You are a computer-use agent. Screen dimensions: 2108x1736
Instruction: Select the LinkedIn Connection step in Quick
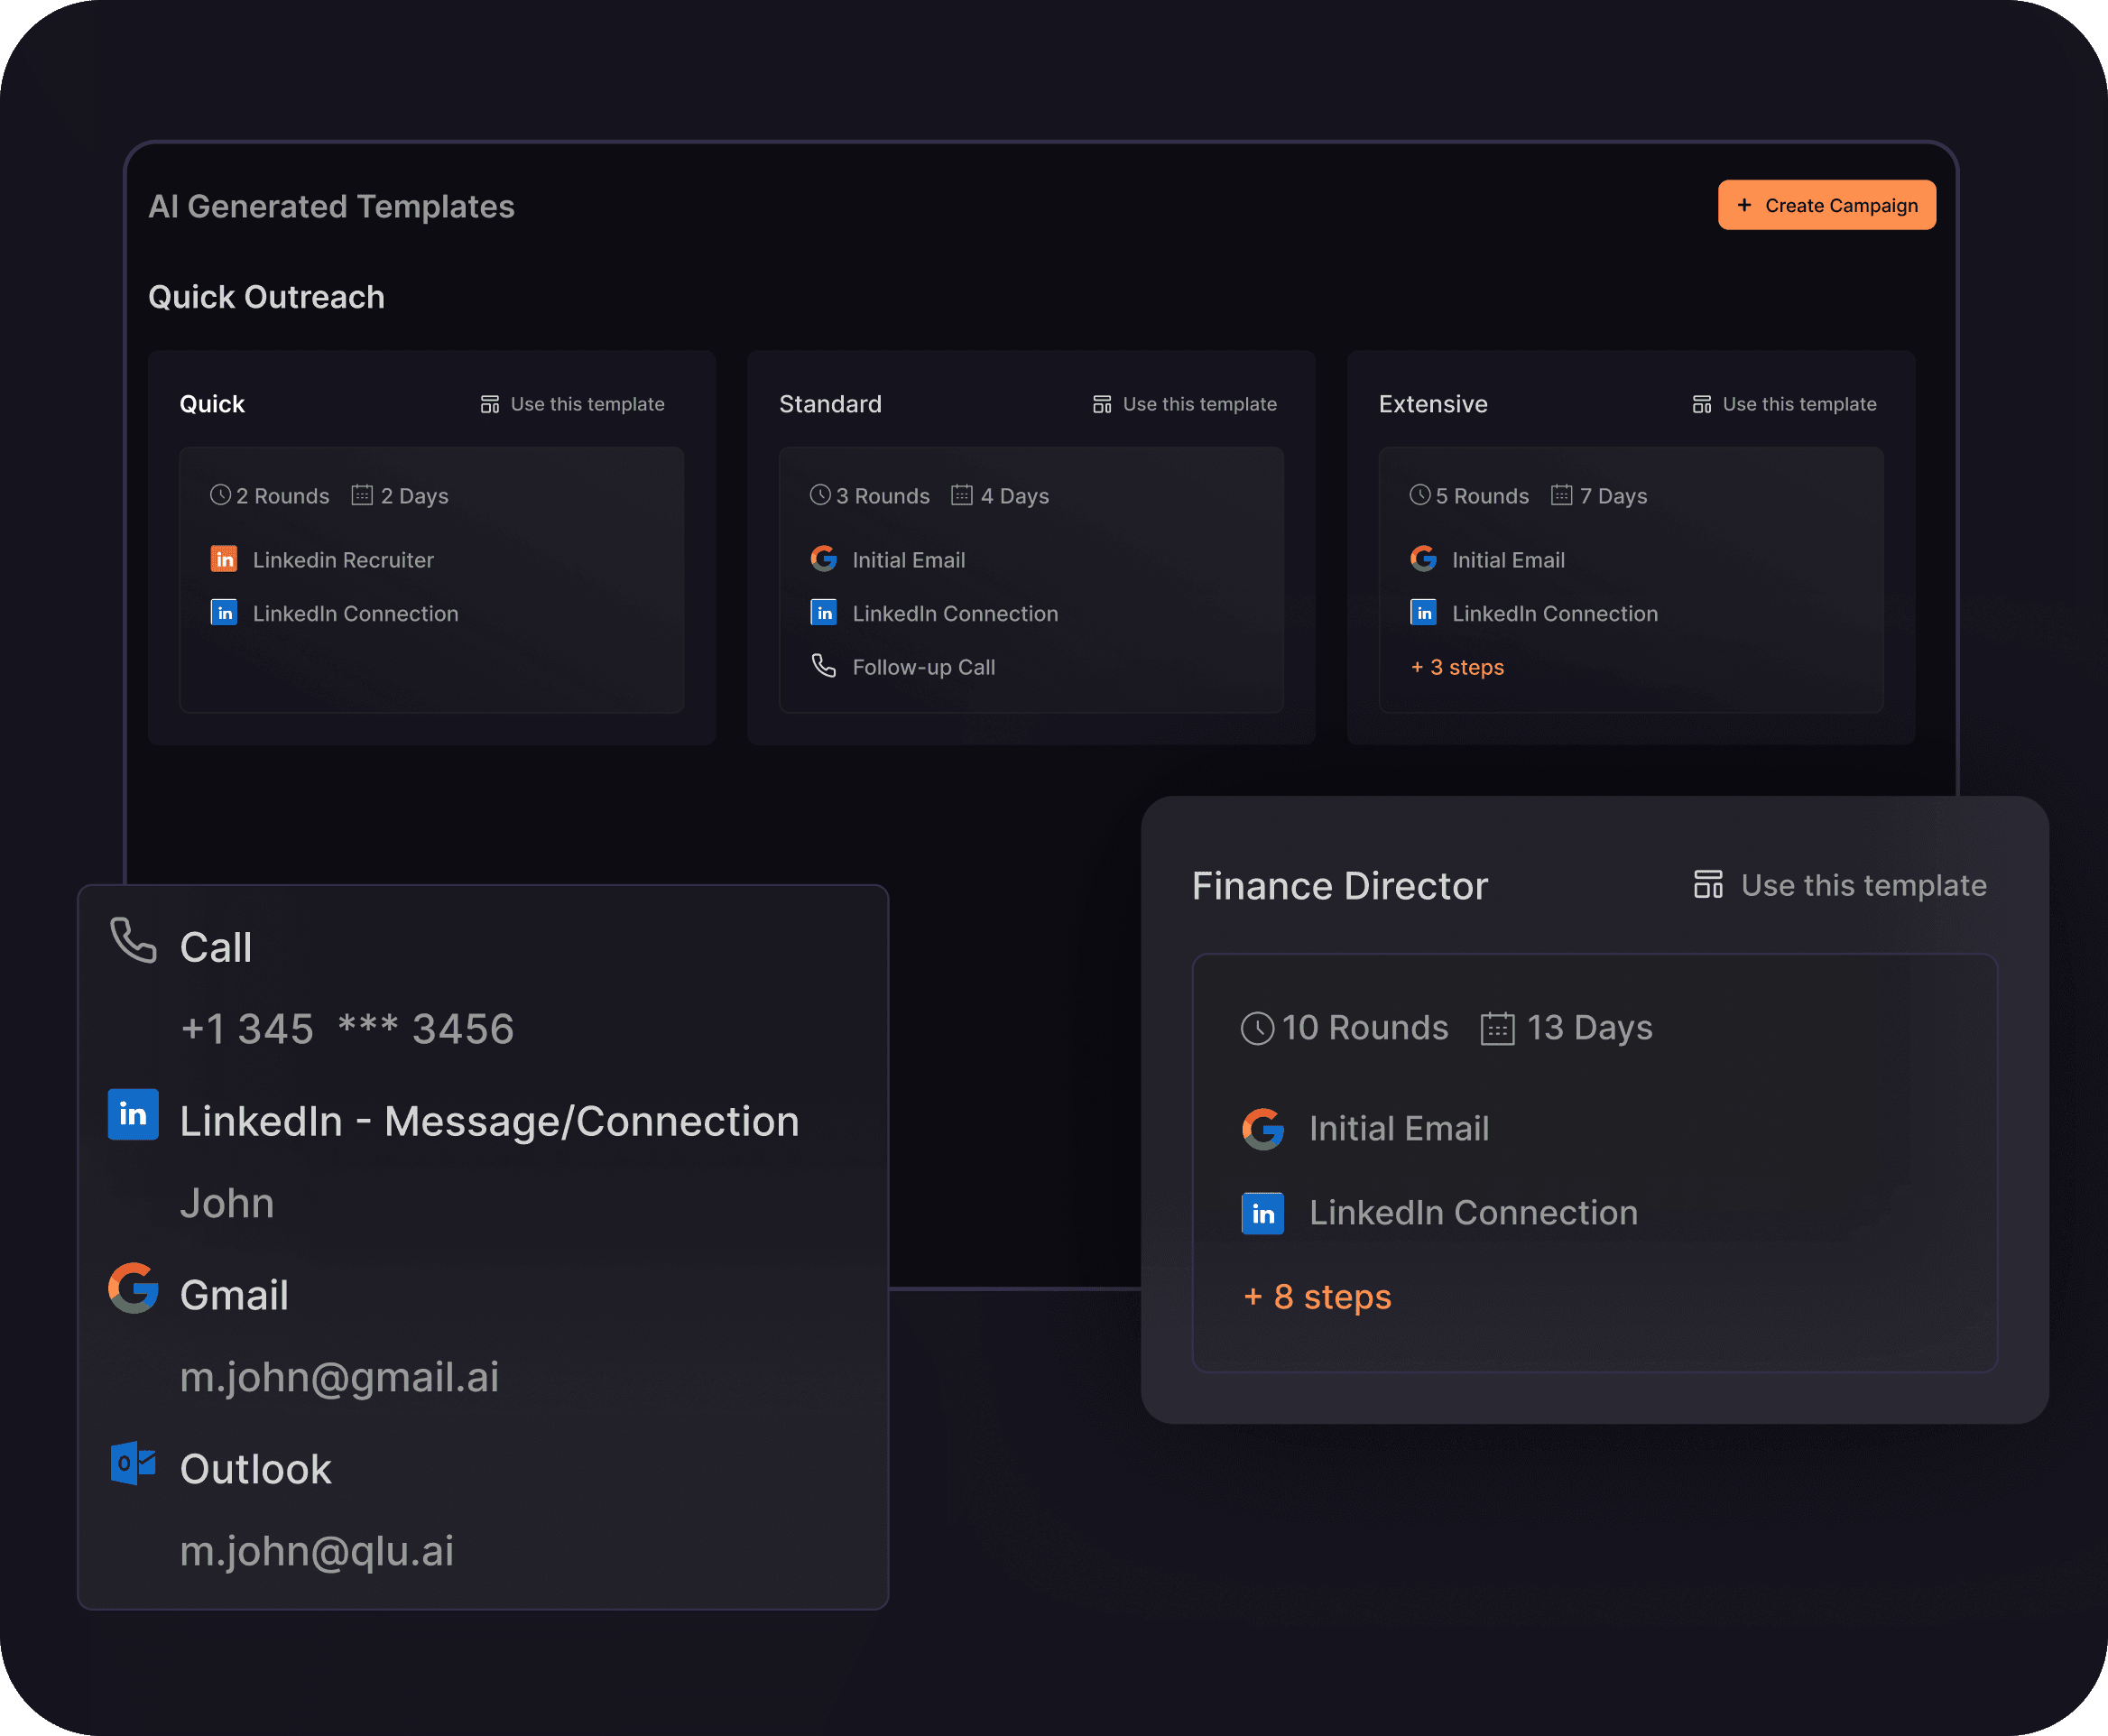(355, 614)
